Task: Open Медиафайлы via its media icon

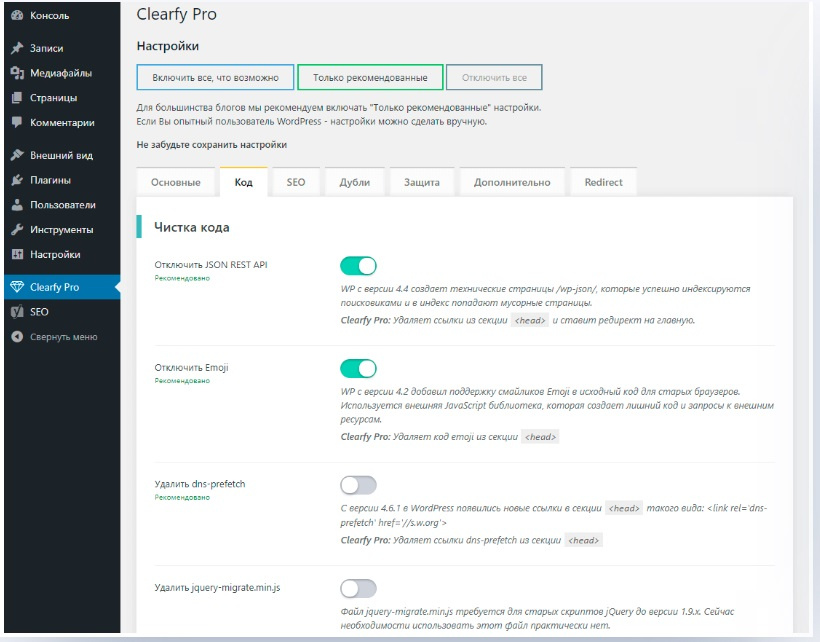Action: [x=17, y=73]
